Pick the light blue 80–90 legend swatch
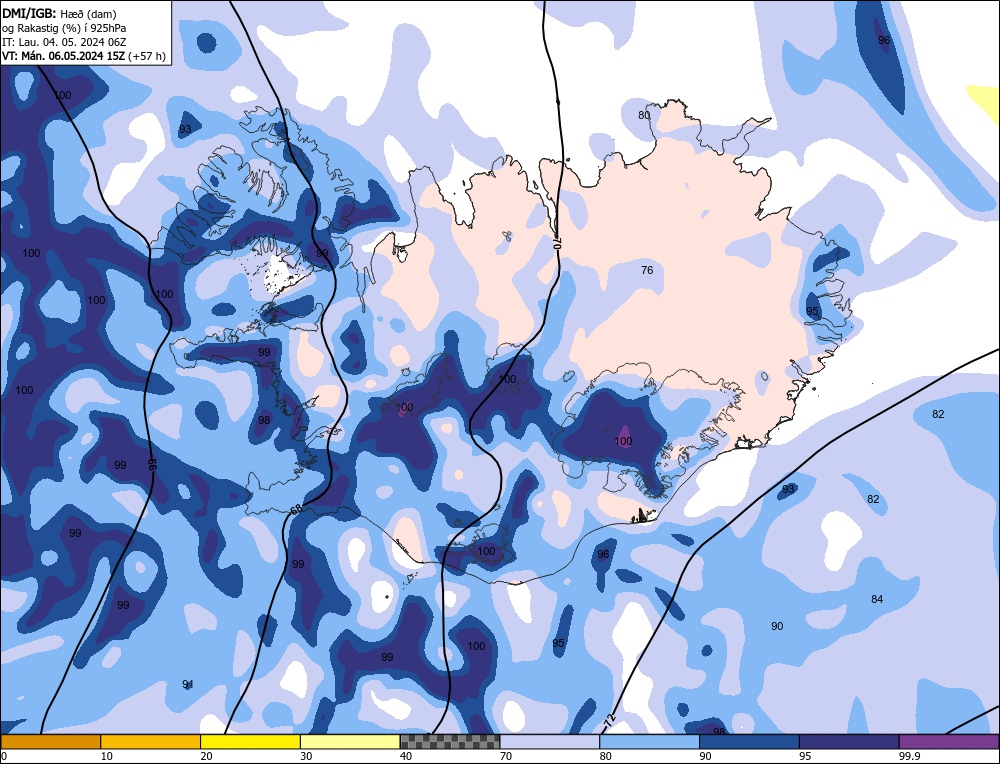Screen dimensions: 1000x764 click(x=649, y=742)
